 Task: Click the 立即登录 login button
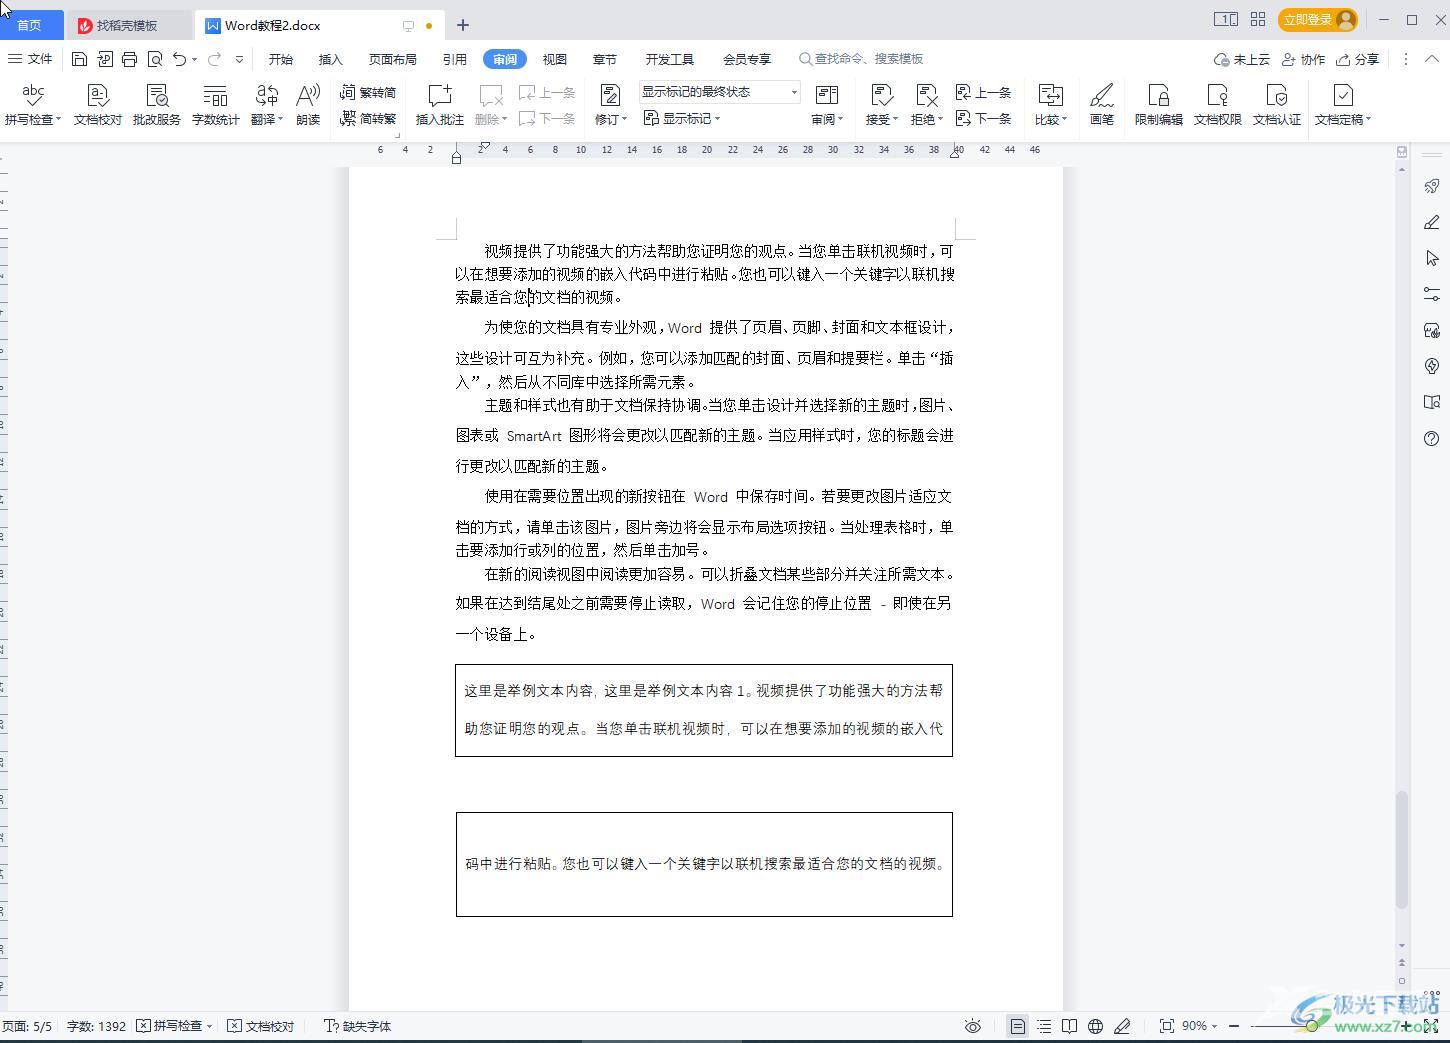[x=1318, y=19]
